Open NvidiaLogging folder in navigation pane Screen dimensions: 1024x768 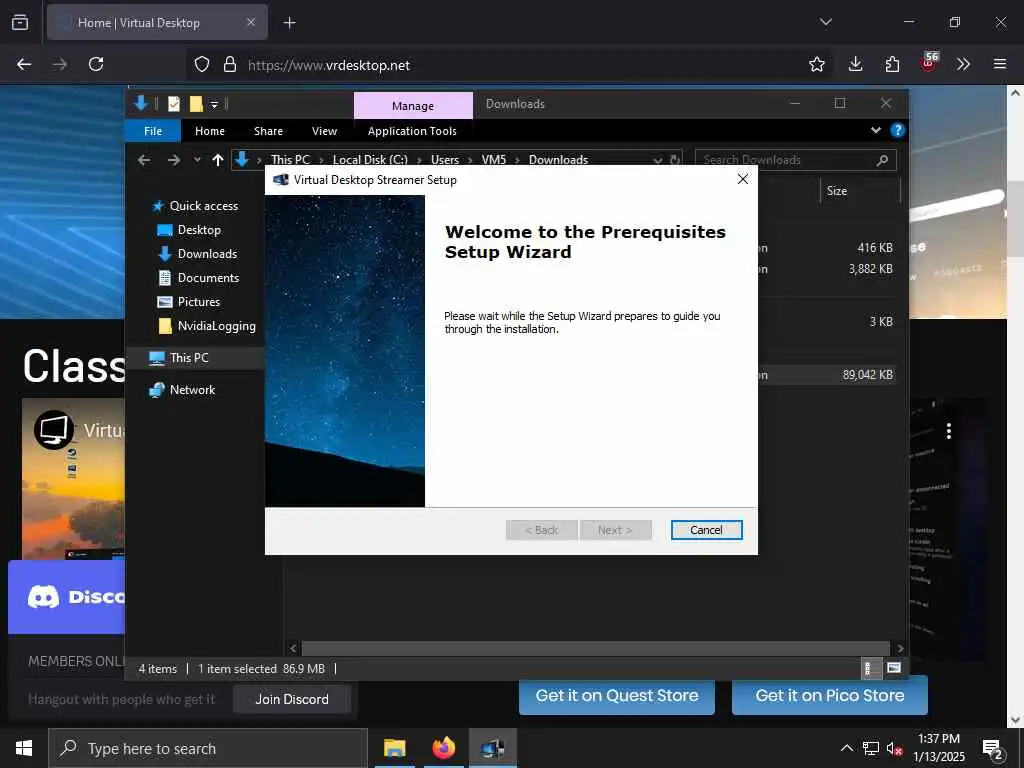216,326
